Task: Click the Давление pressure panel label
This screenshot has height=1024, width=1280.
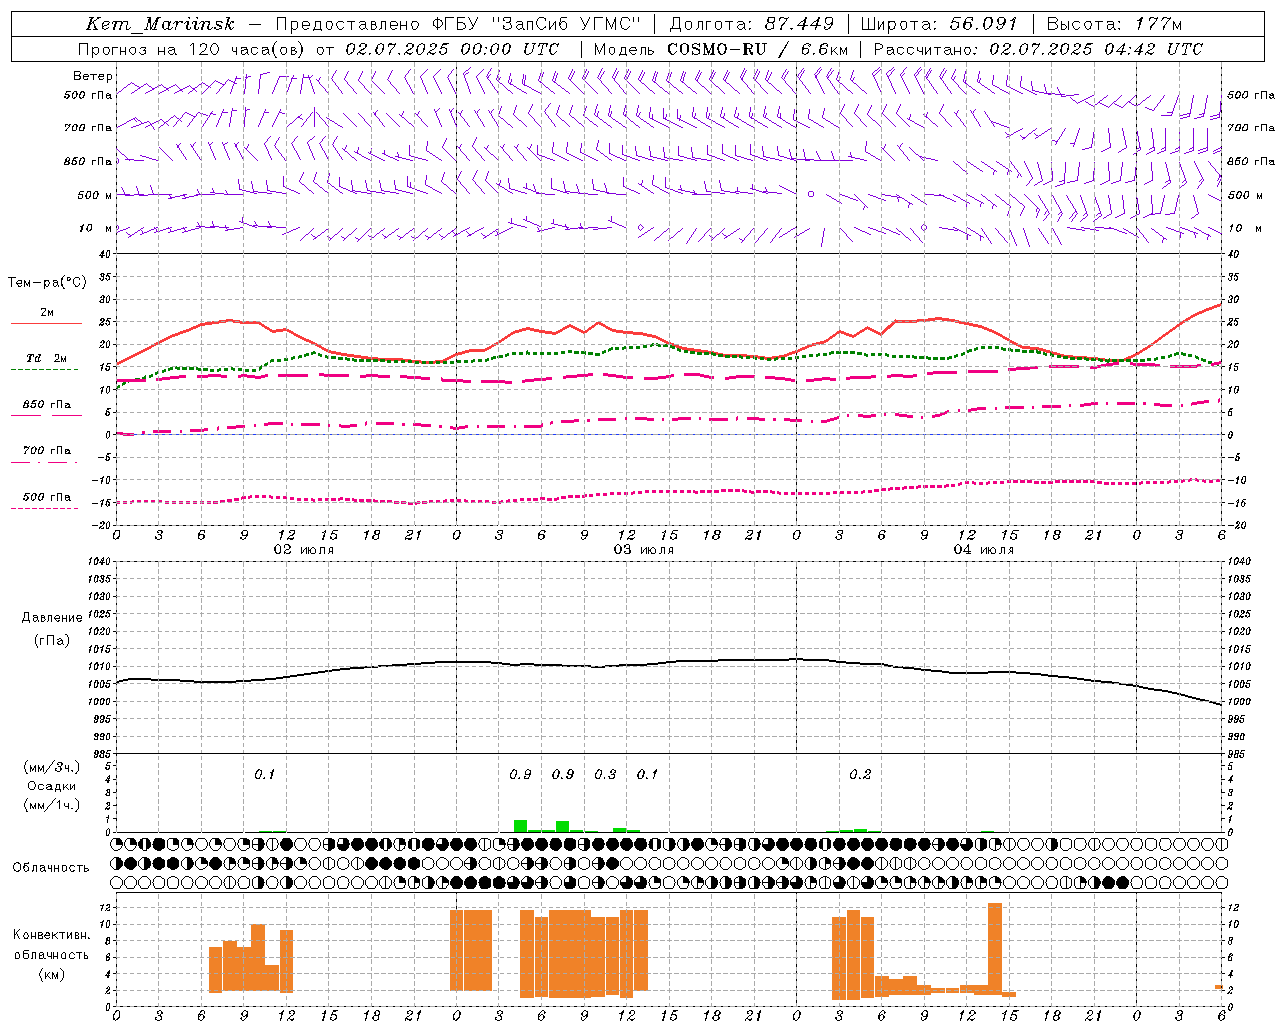Action: click(51, 618)
